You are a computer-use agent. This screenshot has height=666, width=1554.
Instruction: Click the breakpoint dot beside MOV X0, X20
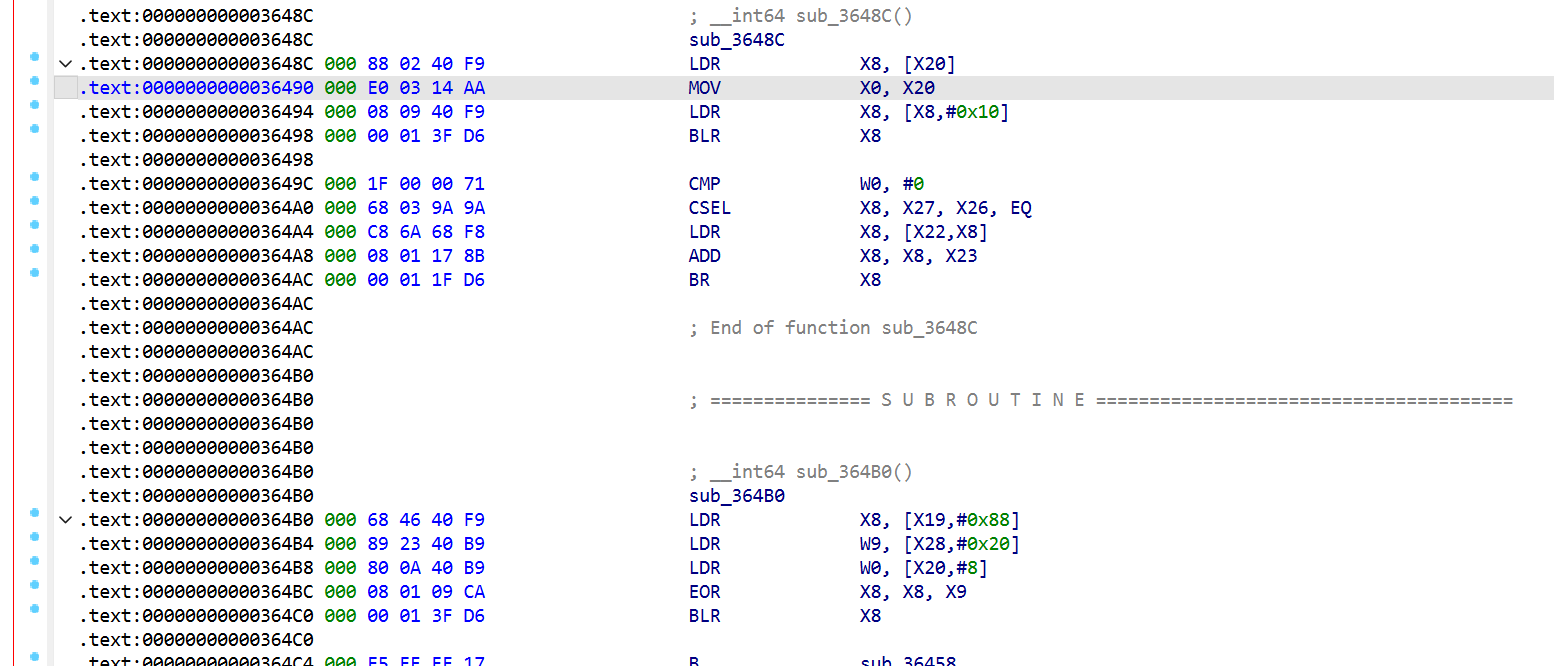point(35,80)
